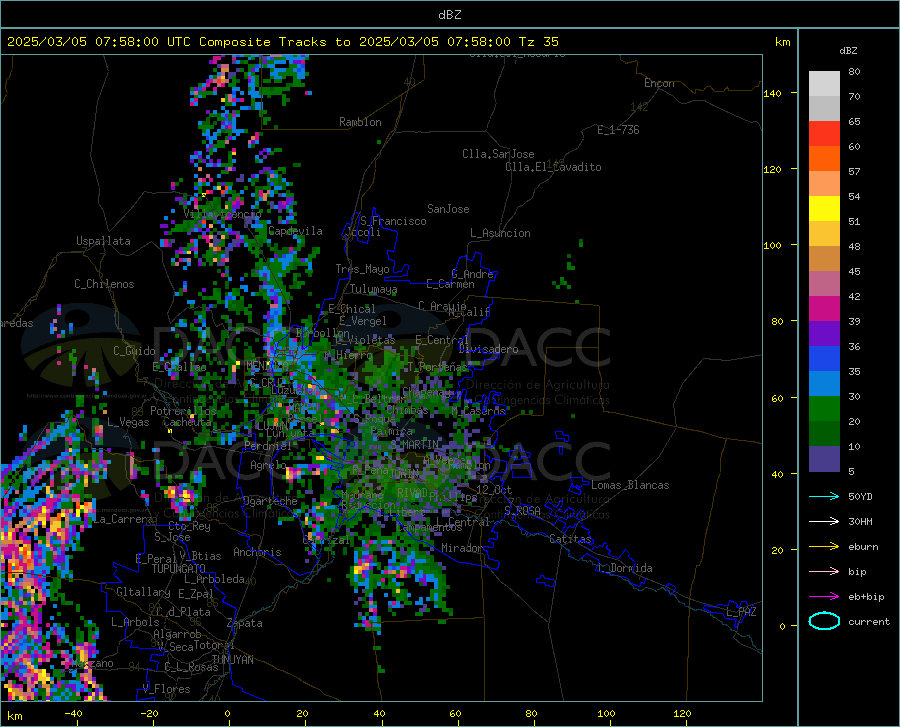
Task: Click the 'current' legend label
Action: 869,621
